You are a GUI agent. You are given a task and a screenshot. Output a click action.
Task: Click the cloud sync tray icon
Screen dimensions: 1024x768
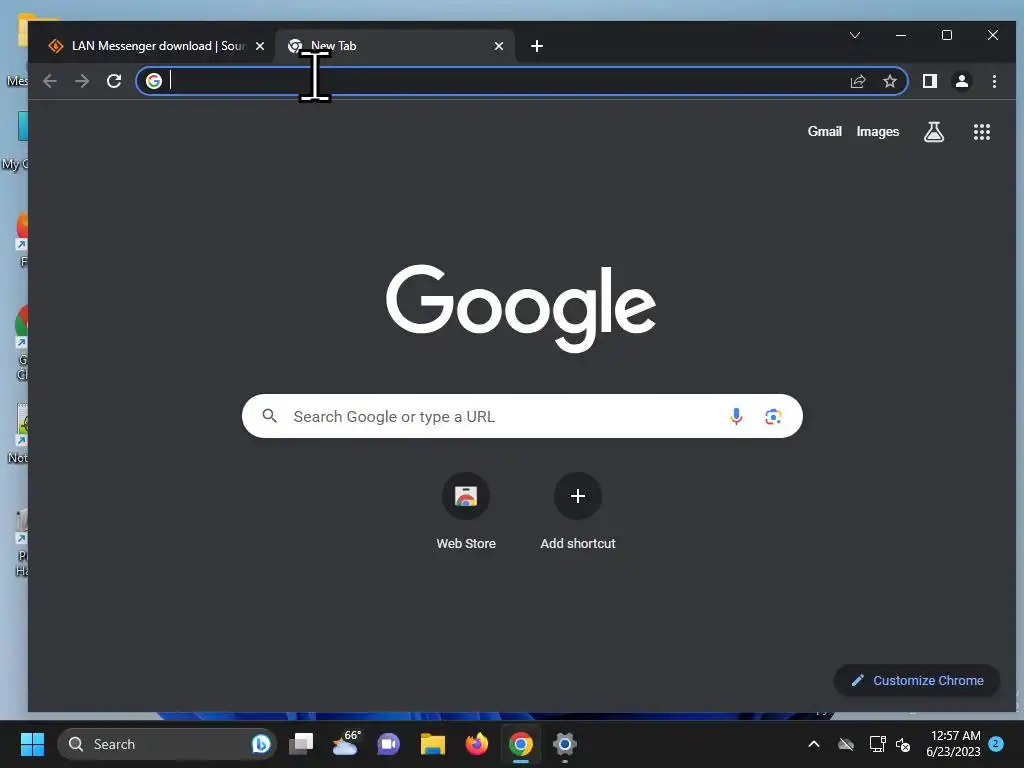[x=846, y=744]
